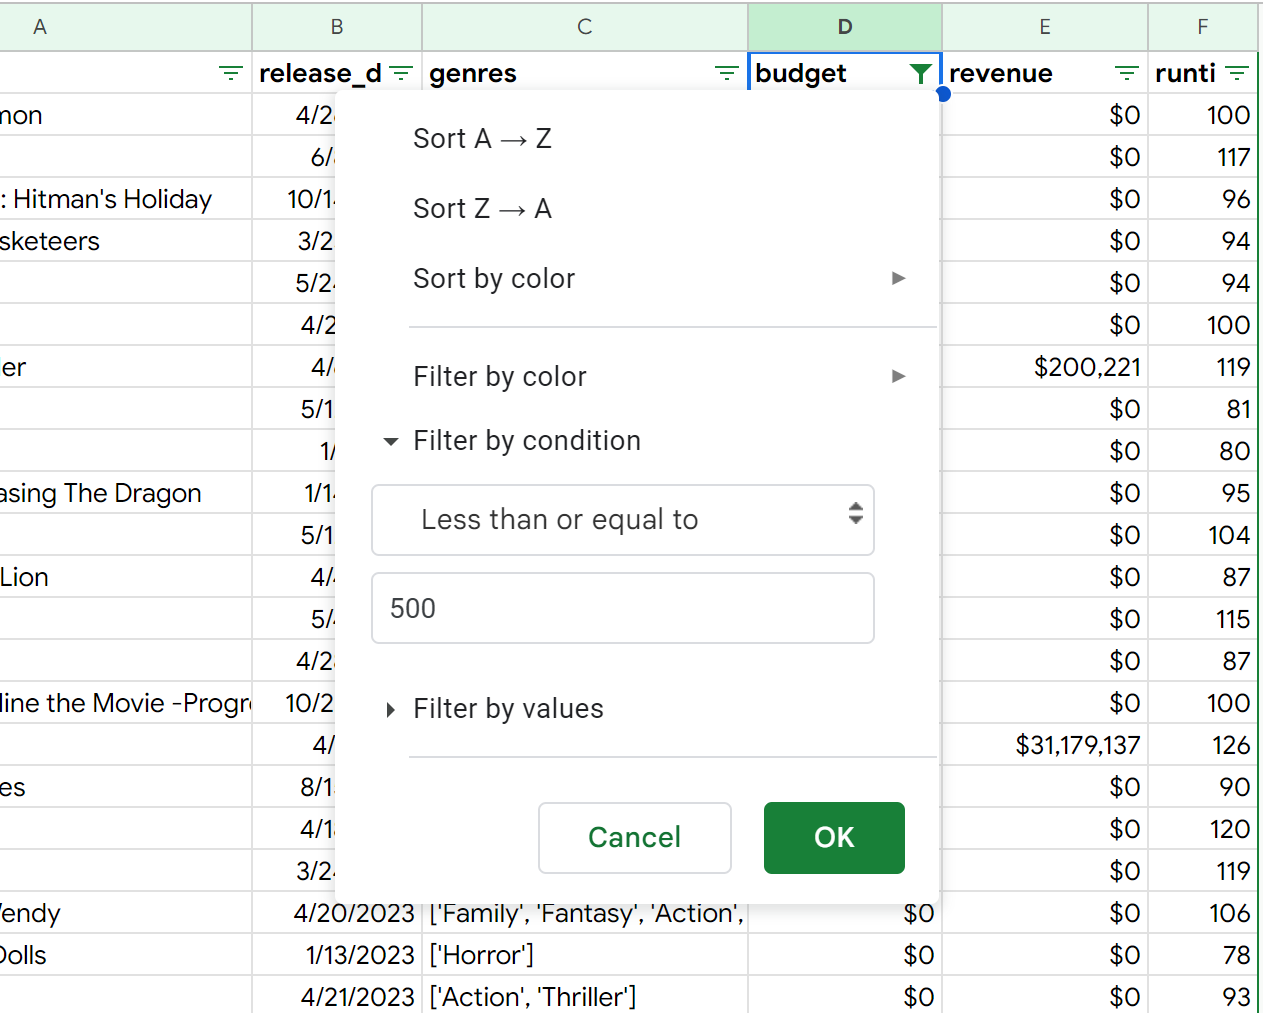Image resolution: width=1263 pixels, height=1013 pixels.
Task: Select column D header
Action: 844,27
